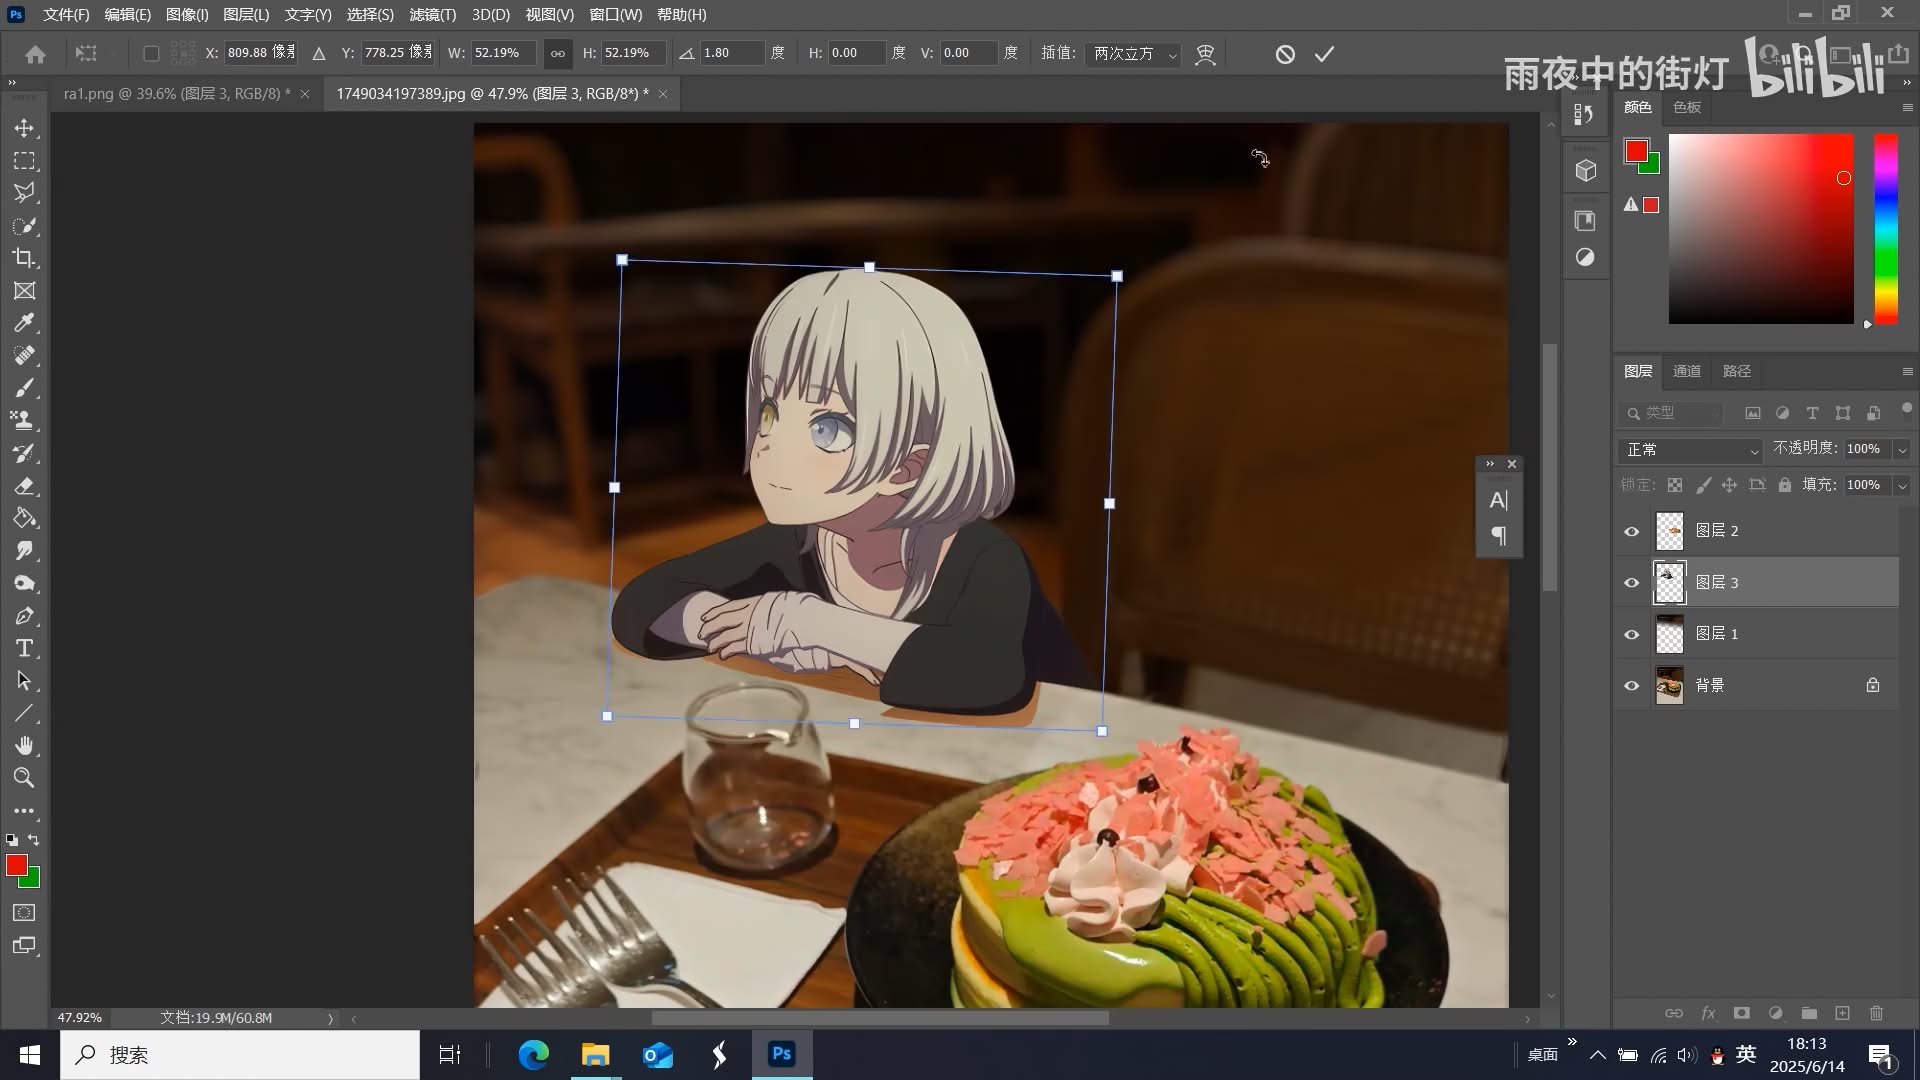This screenshot has width=1920, height=1080.
Task: Expand the toolbar double-arrow
Action: (x=12, y=82)
